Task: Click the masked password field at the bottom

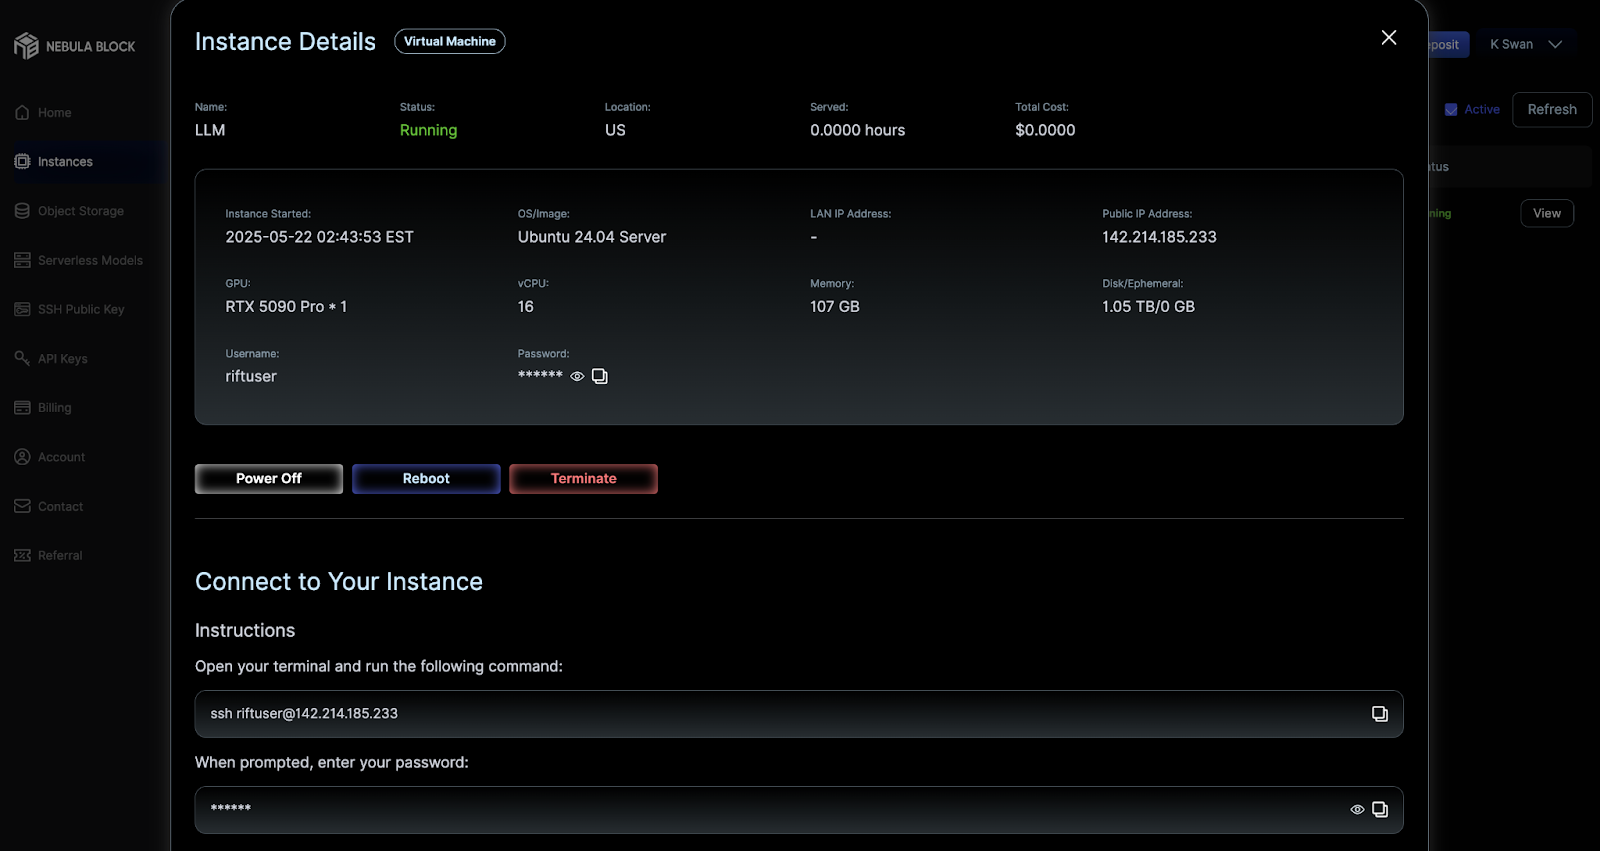Action: point(799,810)
